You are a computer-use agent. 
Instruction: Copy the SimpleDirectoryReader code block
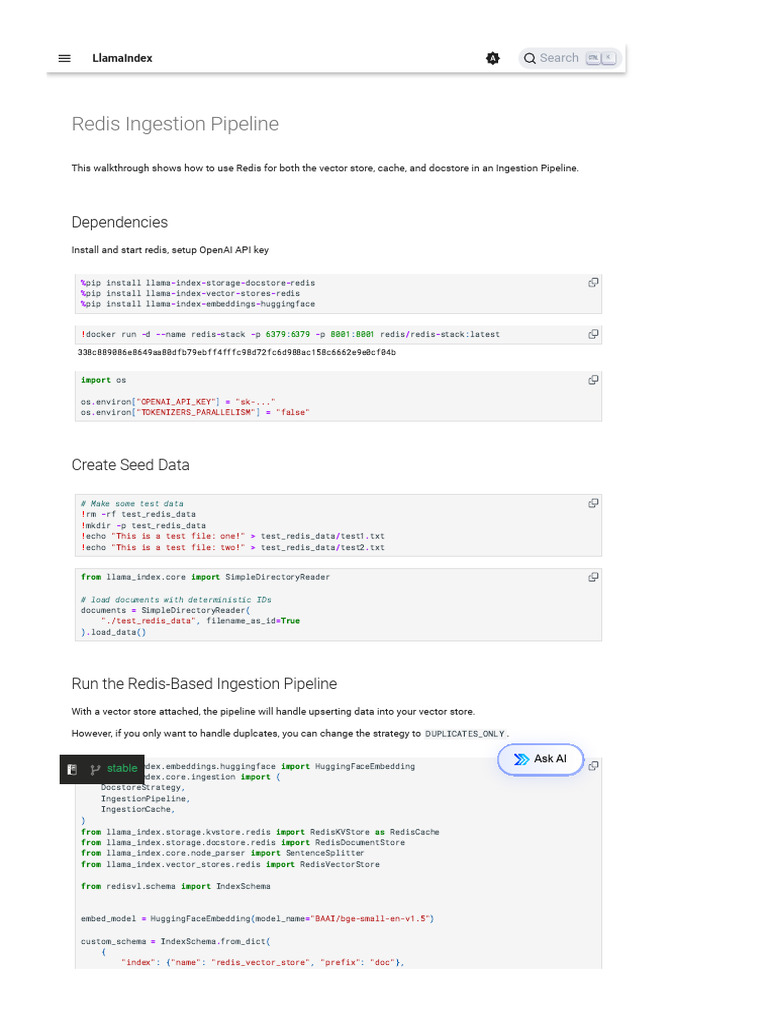[x=593, y=577]
